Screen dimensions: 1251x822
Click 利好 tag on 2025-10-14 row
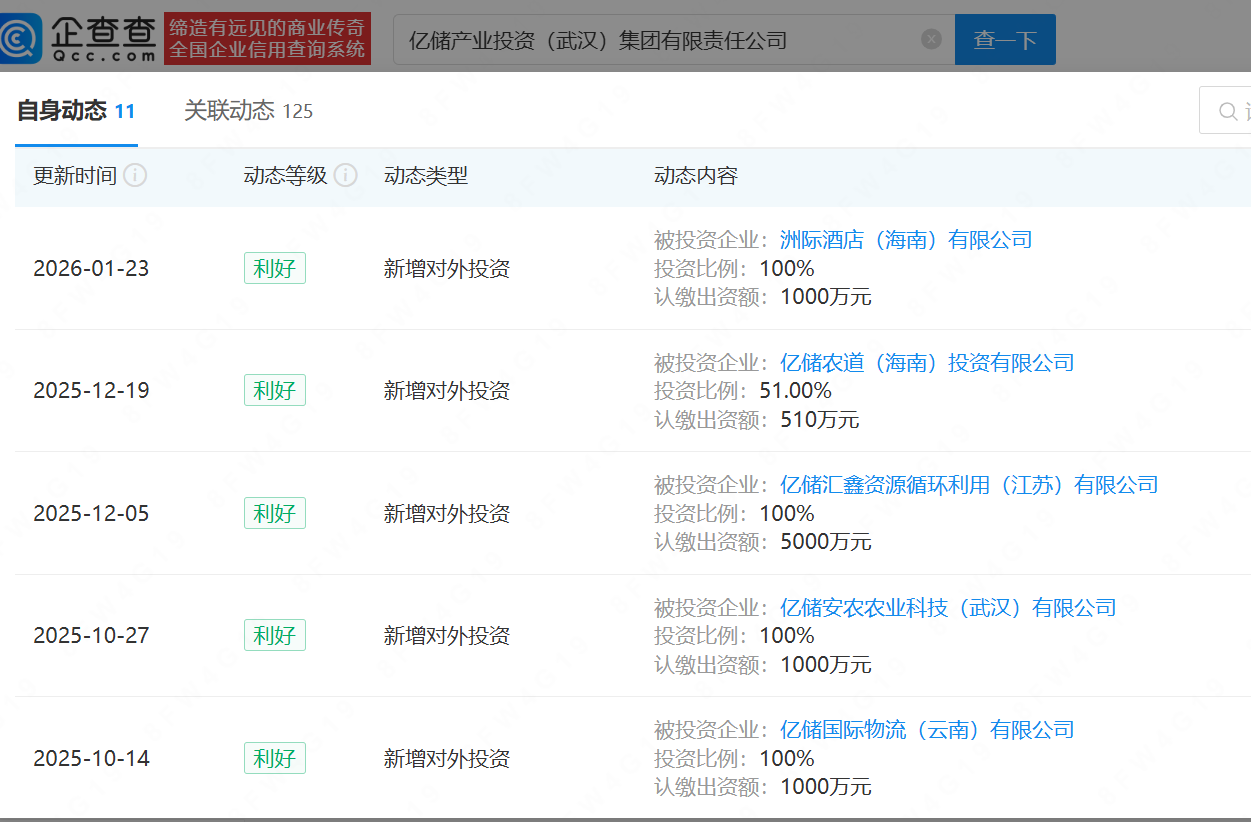(274, 758)
